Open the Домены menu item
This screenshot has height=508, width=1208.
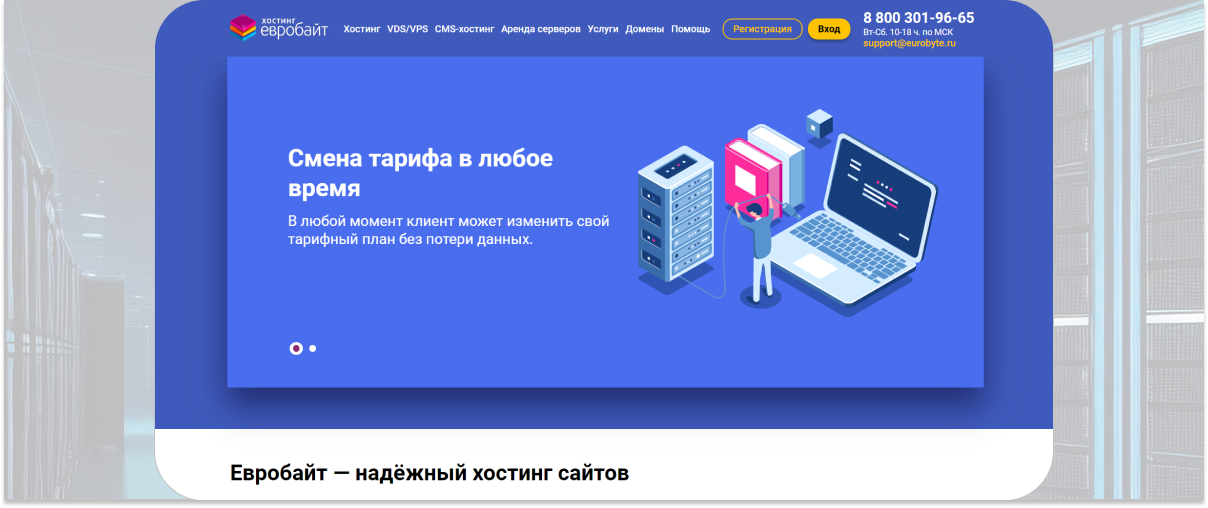pos(645,29)
